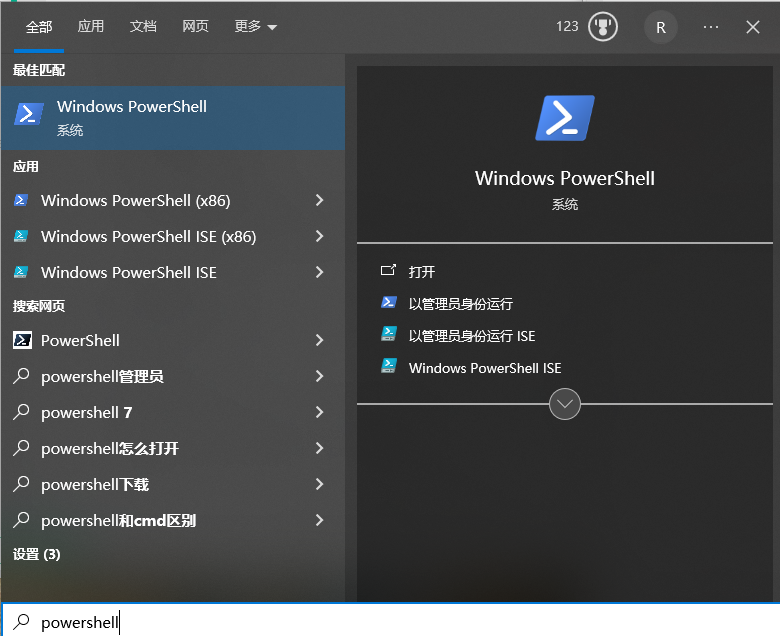Select the powershell怎么打开 suggestion text
This screenshot has height=636, width=780.
pyautogui.click(x=109, y=449)
